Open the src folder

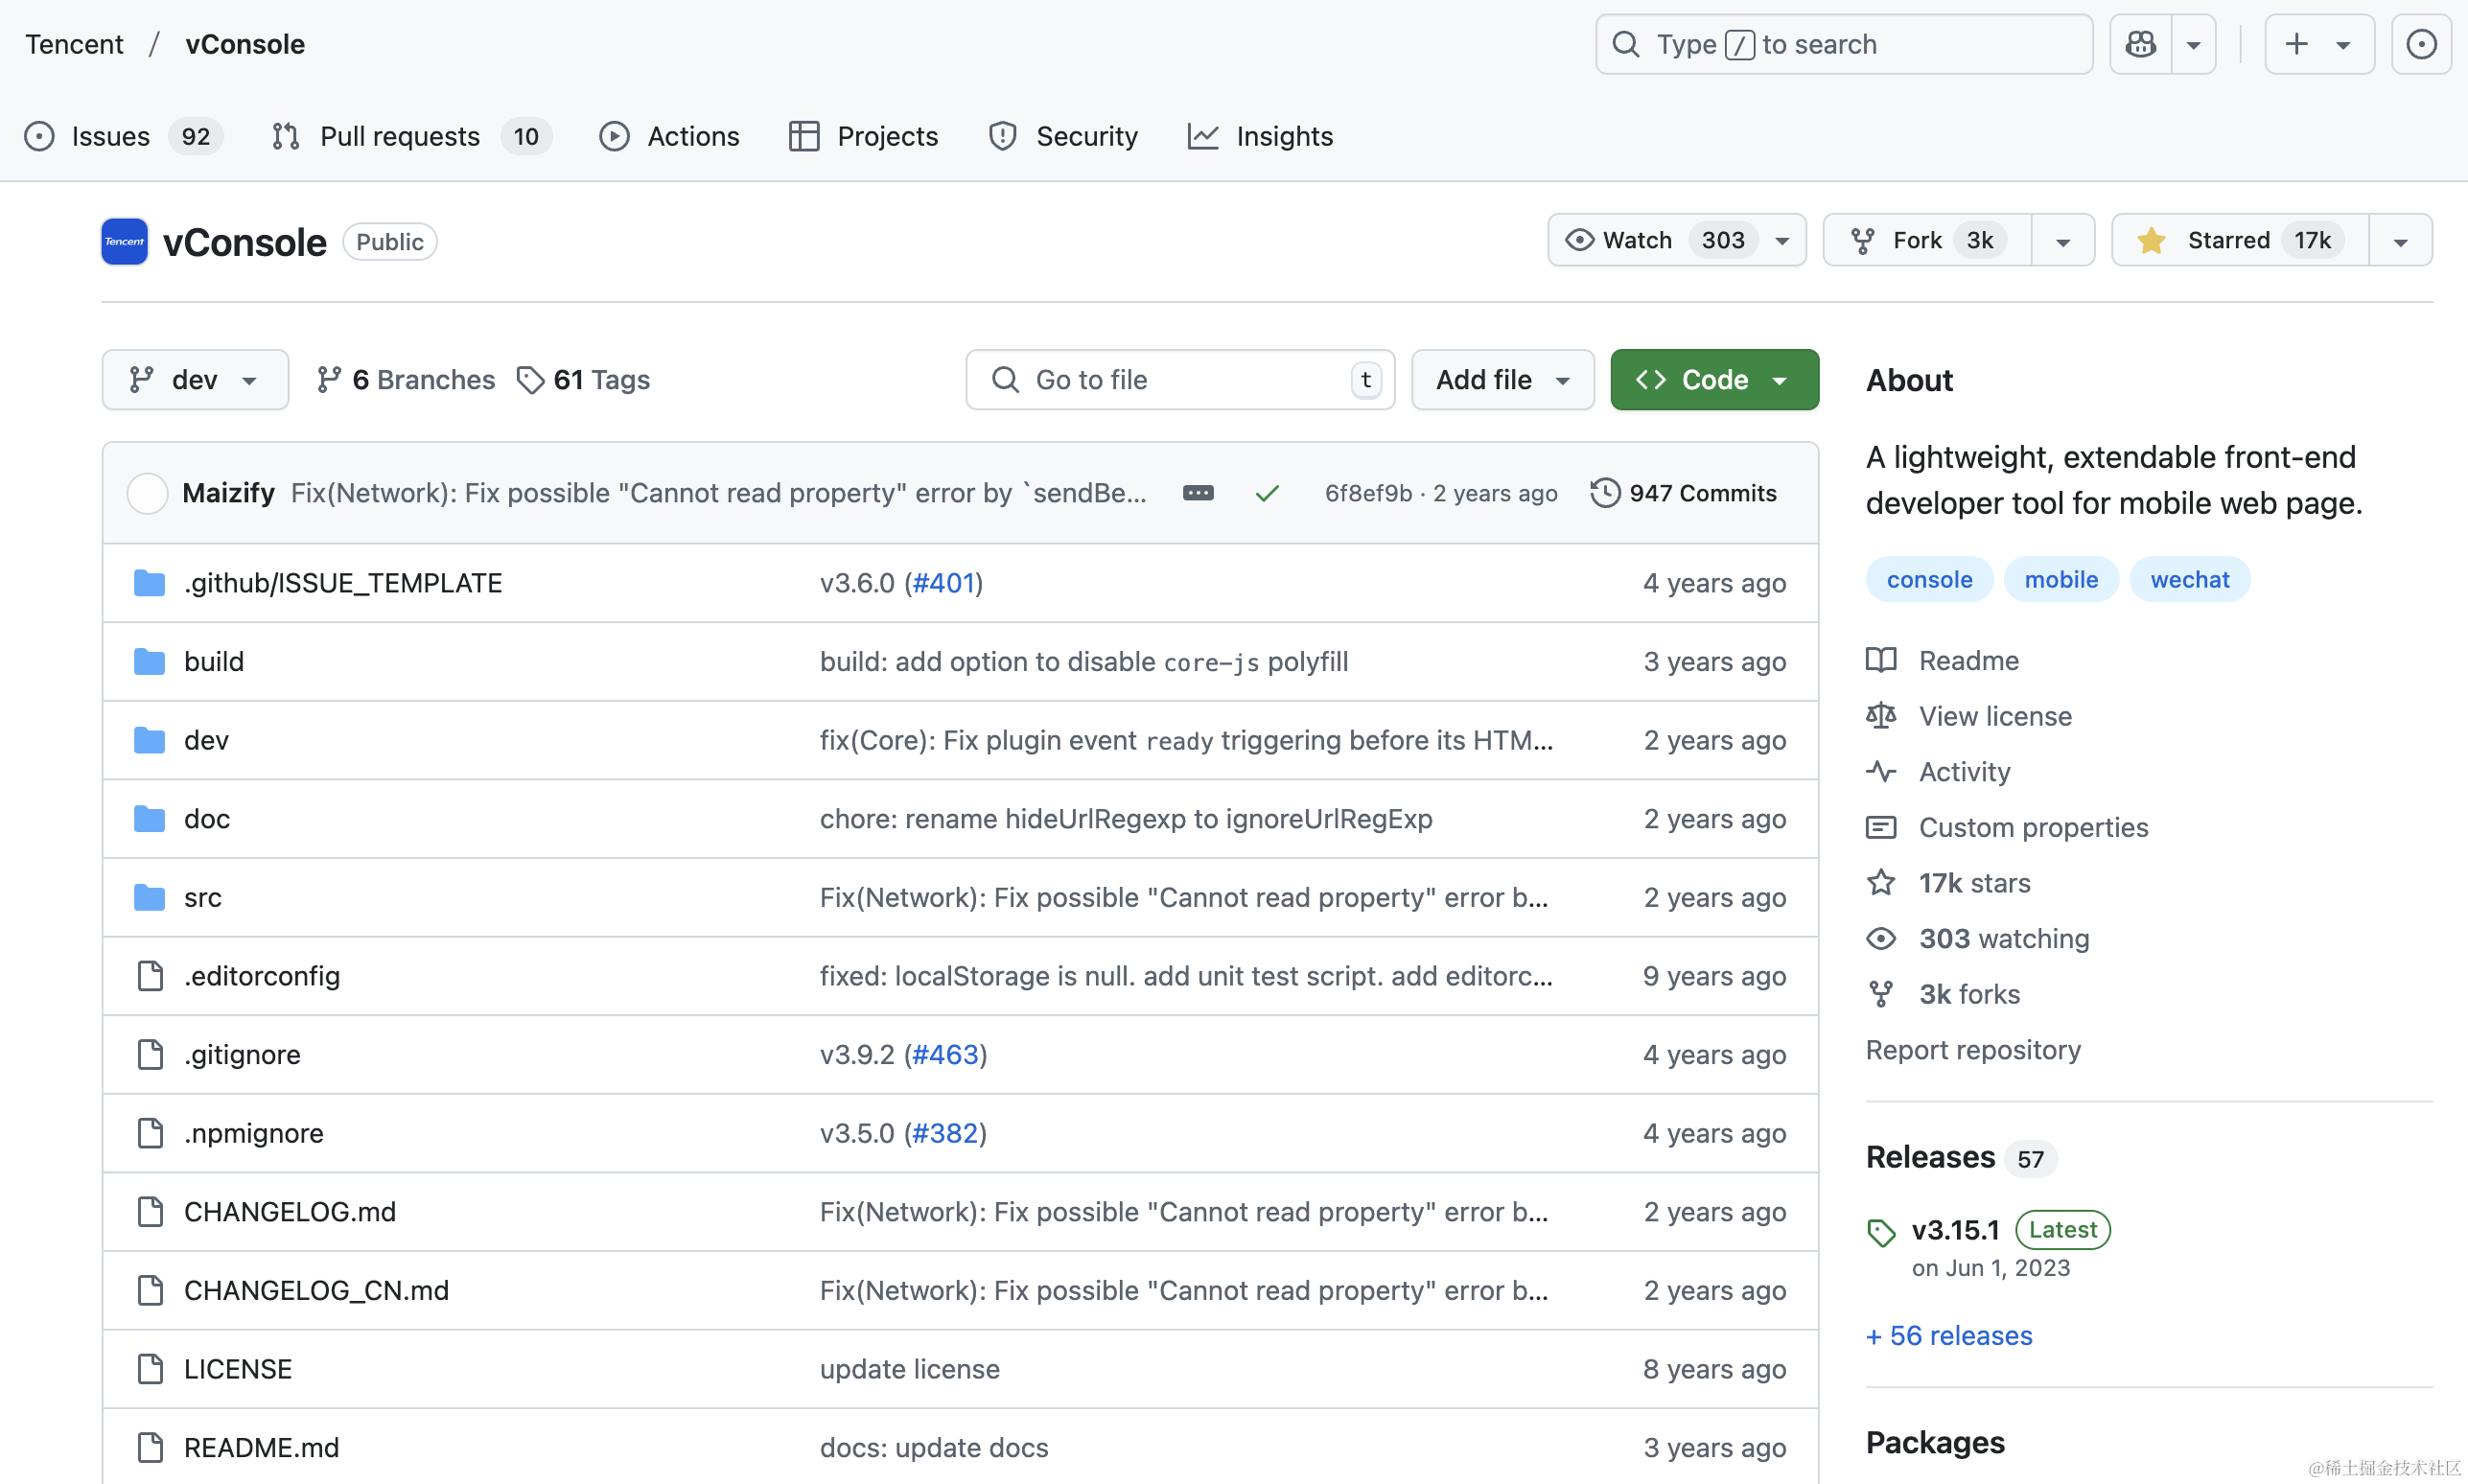click(x=203, y=897)
